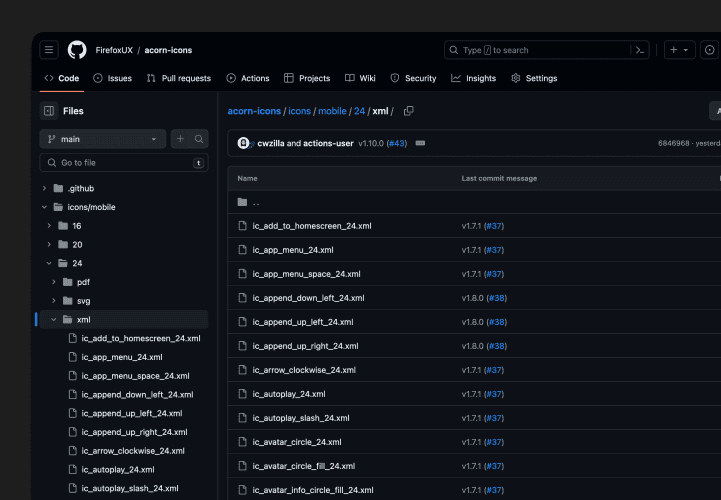Go to the GitHub homepage logo
721x500 pixels.
coord(77,50)
